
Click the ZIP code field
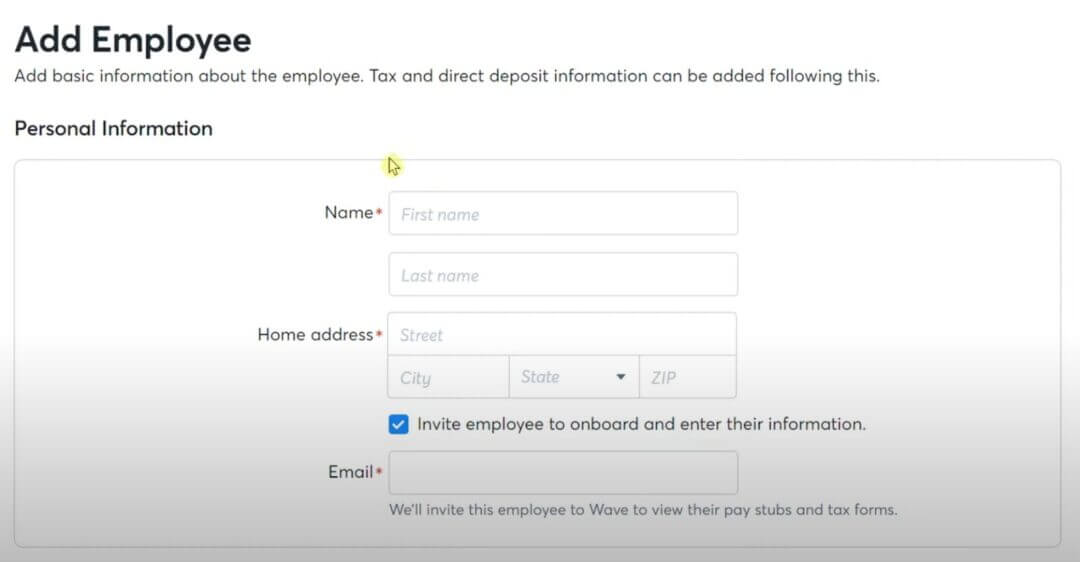click(687, 377)
